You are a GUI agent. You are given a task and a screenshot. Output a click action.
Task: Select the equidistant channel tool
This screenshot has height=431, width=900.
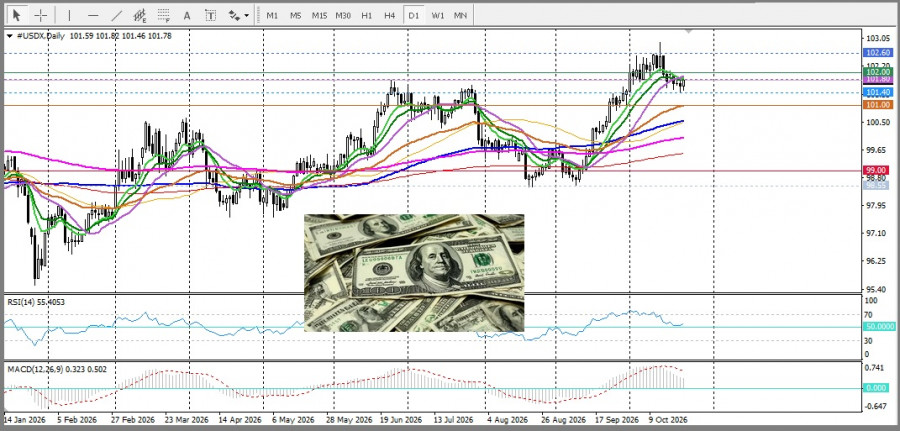[140, 15]
